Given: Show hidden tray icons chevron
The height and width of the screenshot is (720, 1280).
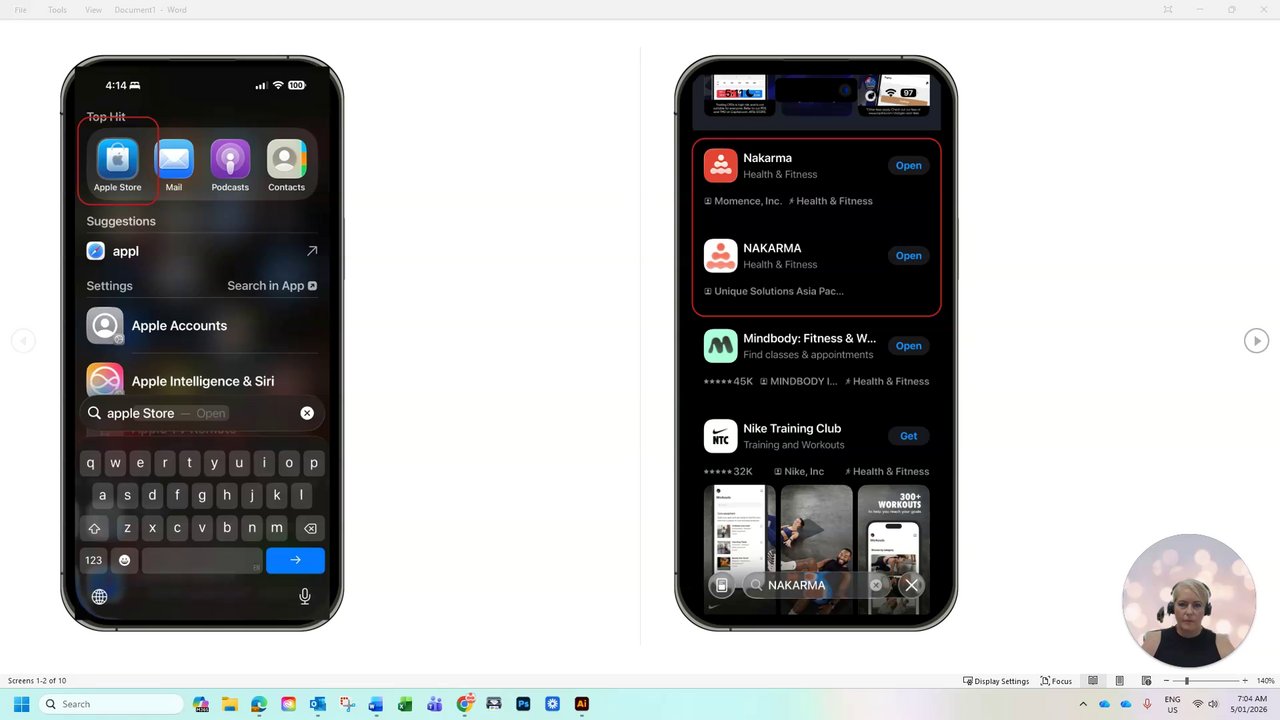Looking at the screenshot, I should (x=1083, y=704).
